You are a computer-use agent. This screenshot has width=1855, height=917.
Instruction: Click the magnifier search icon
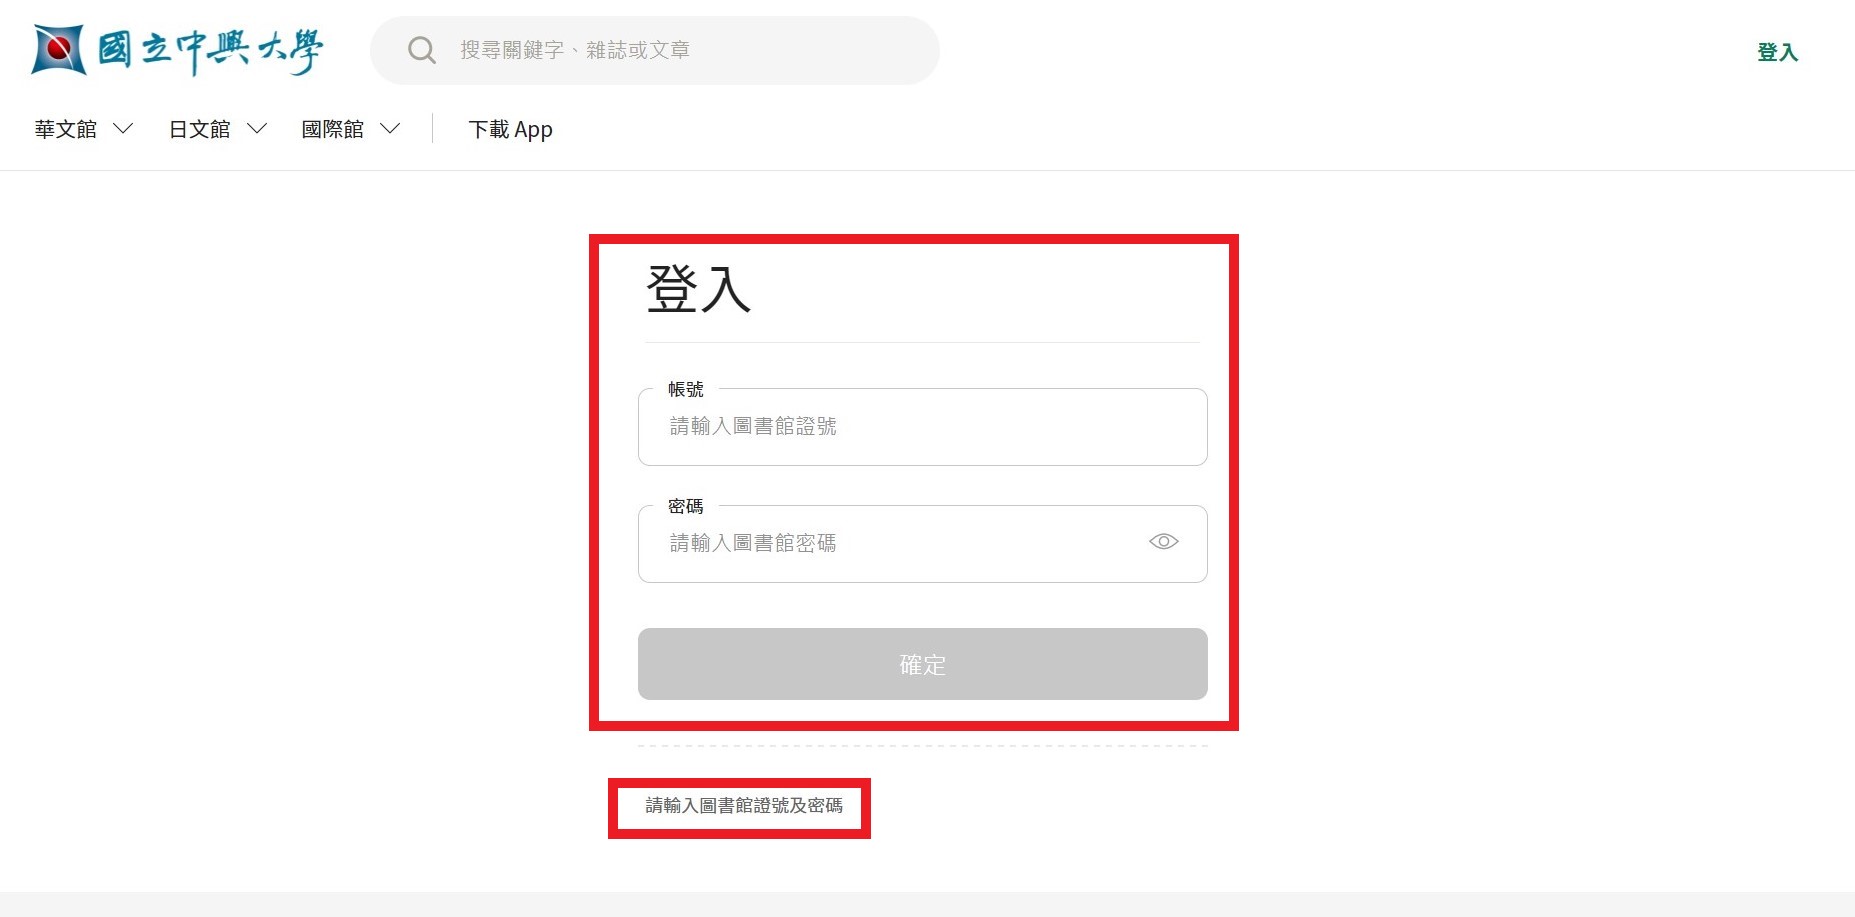[422, 50]
